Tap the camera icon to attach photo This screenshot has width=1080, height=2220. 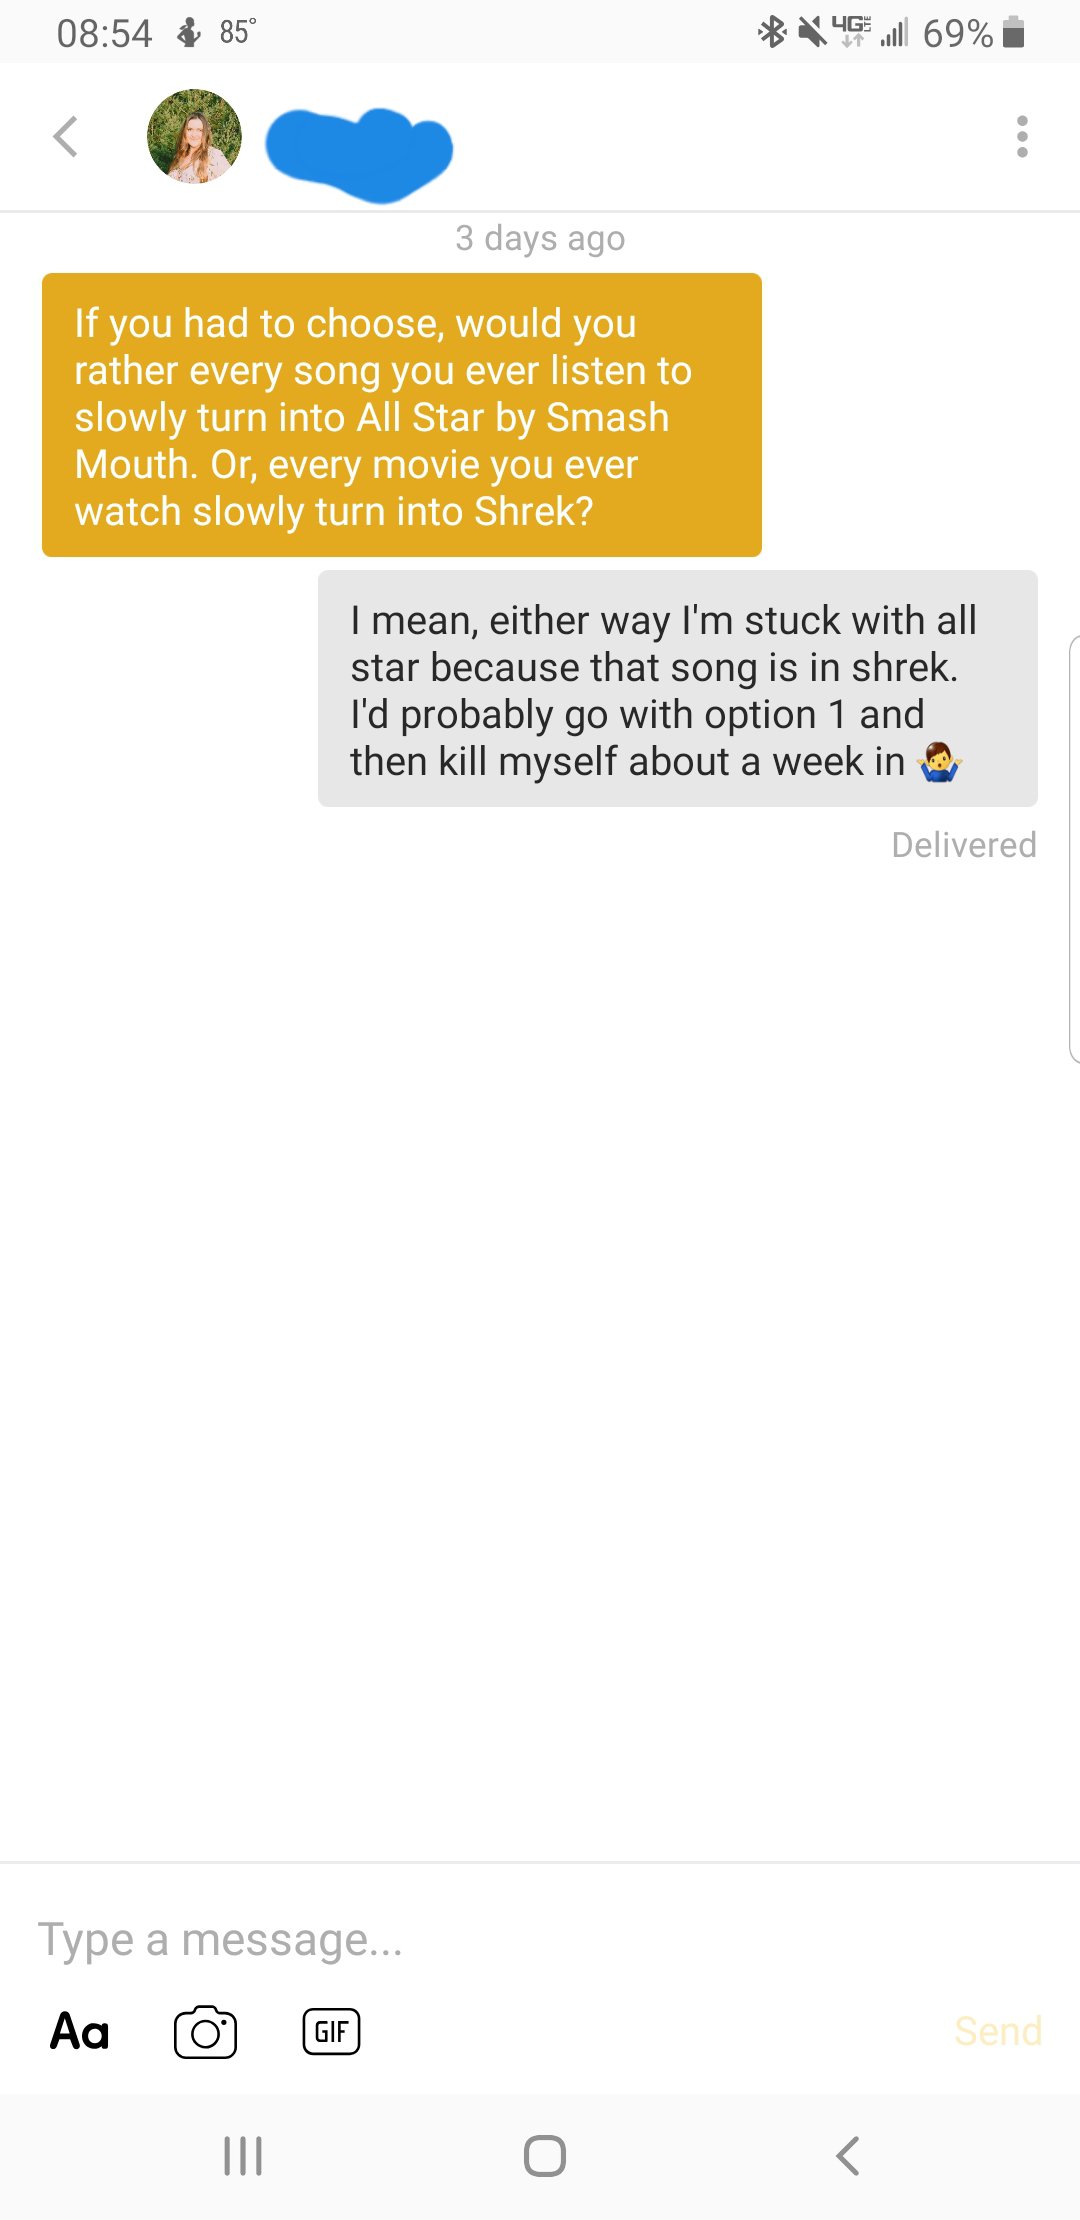click(x=205, y=2032)
